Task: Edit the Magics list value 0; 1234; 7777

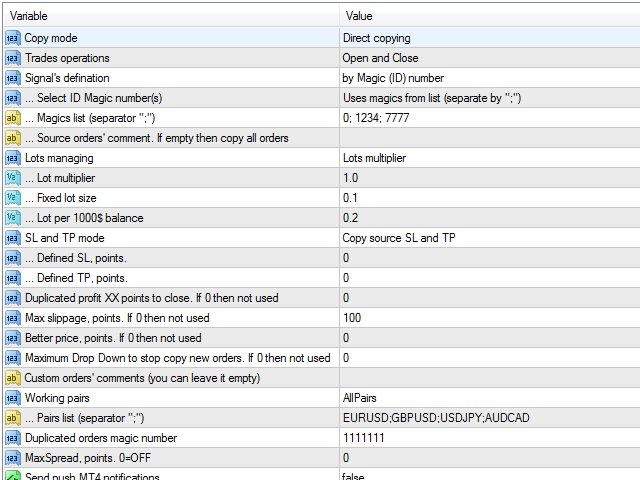Action: pyautogui.click(x=489, y=118)
